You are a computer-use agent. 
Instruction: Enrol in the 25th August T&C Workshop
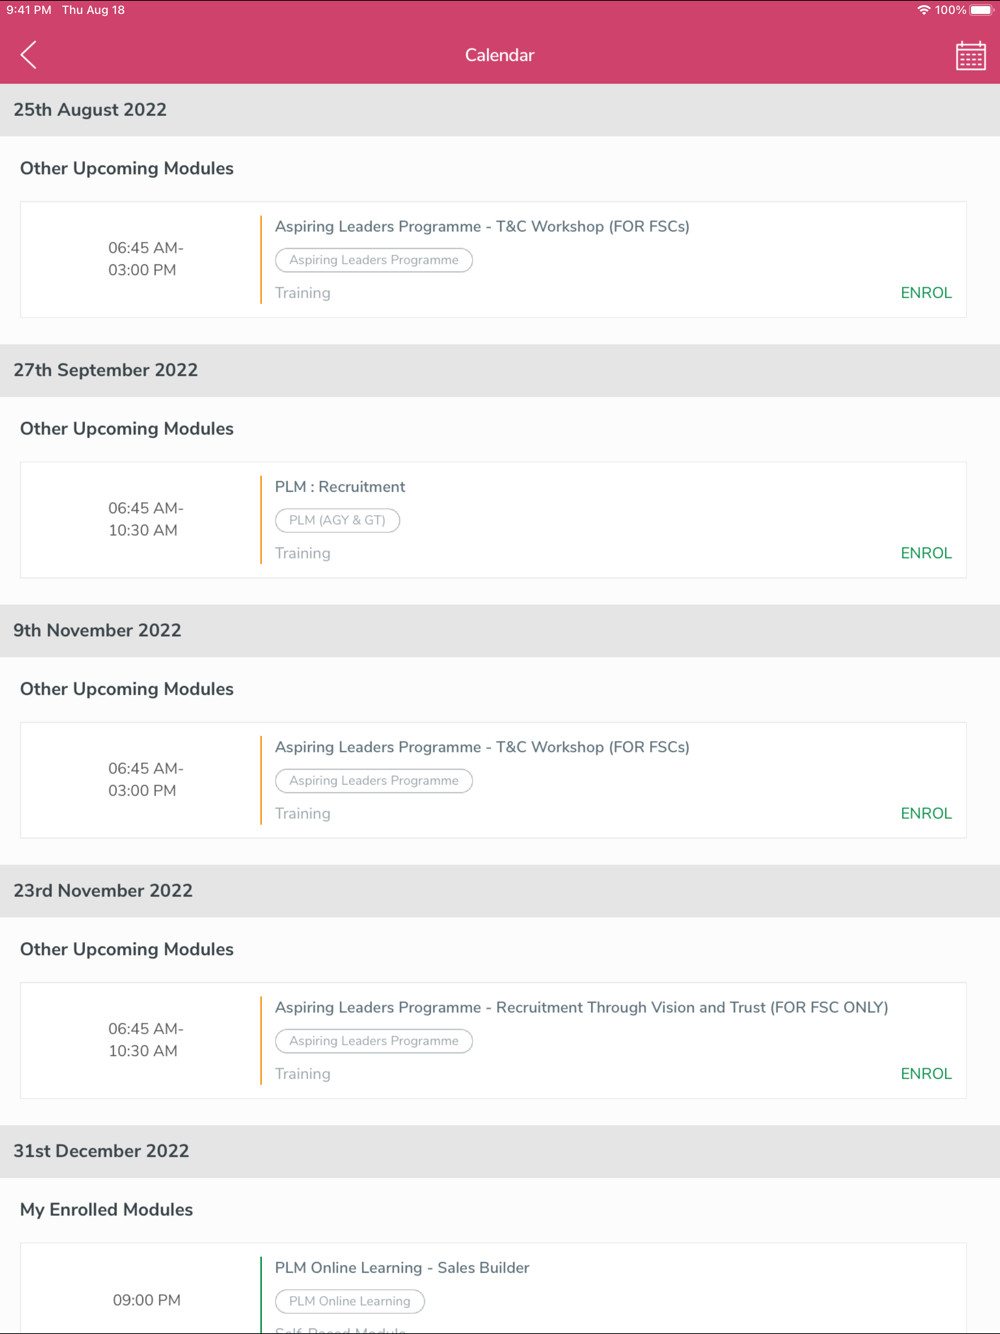coord(925,293)
